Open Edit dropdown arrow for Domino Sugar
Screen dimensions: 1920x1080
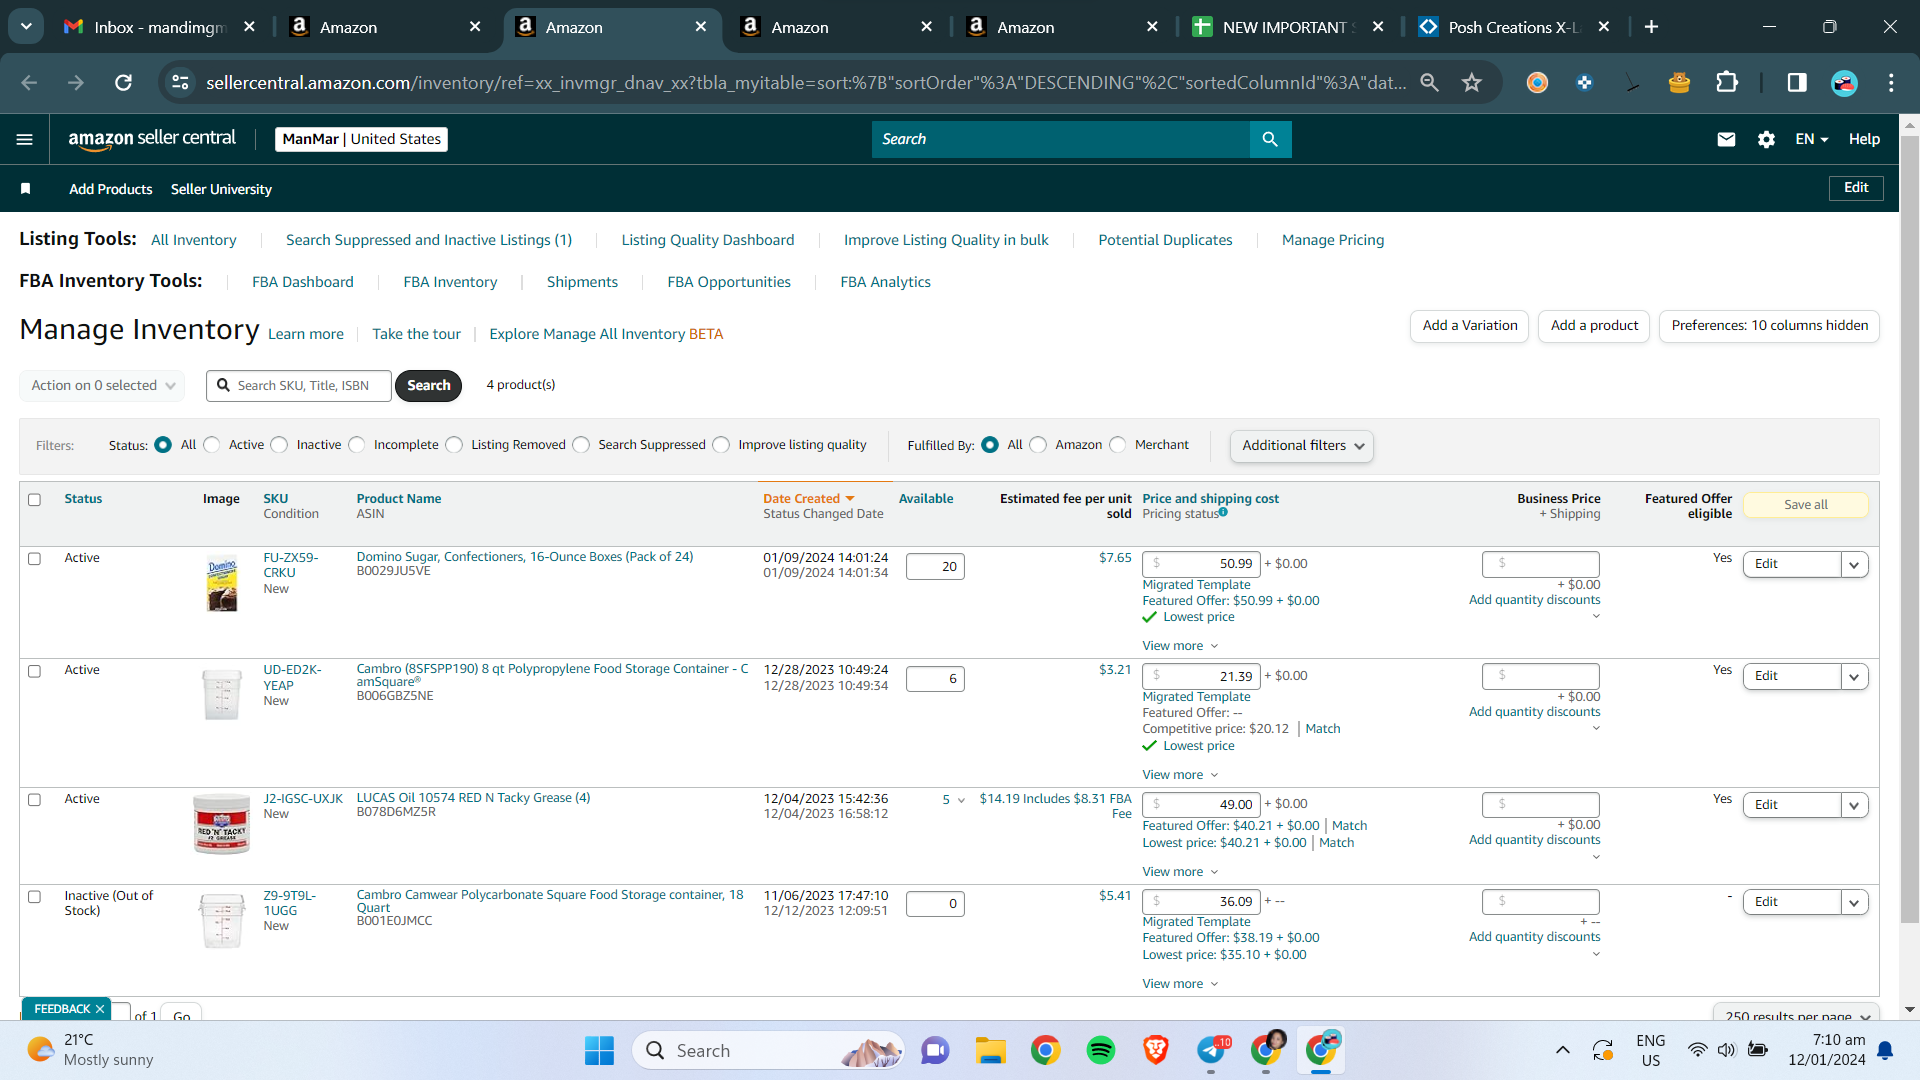pyautogui.click(x=1854, y=565)
